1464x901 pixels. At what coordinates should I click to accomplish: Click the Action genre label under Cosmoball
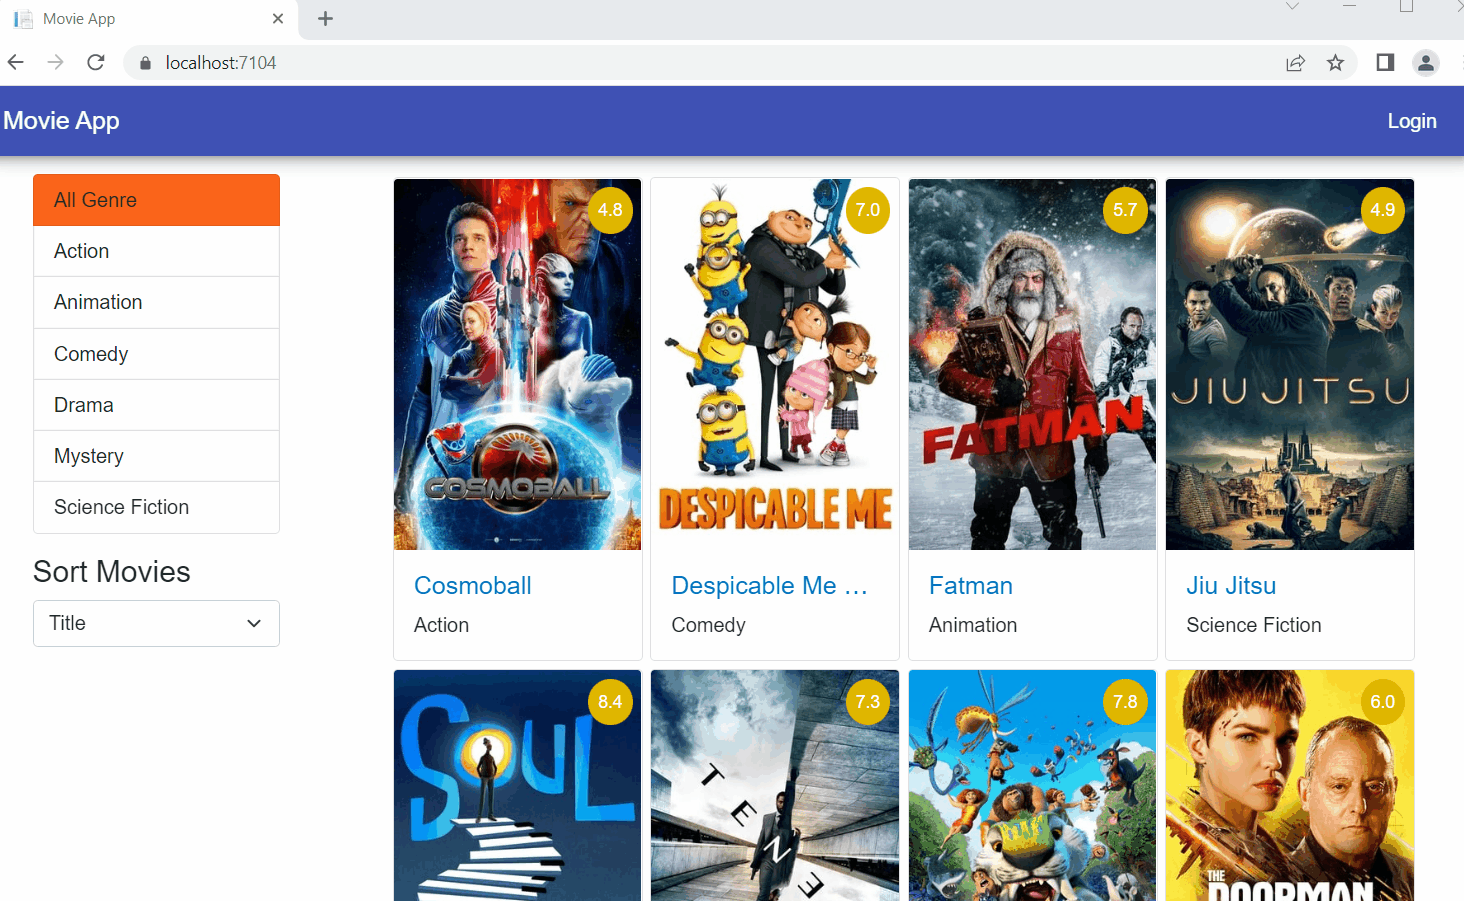(x=442, y=625)
